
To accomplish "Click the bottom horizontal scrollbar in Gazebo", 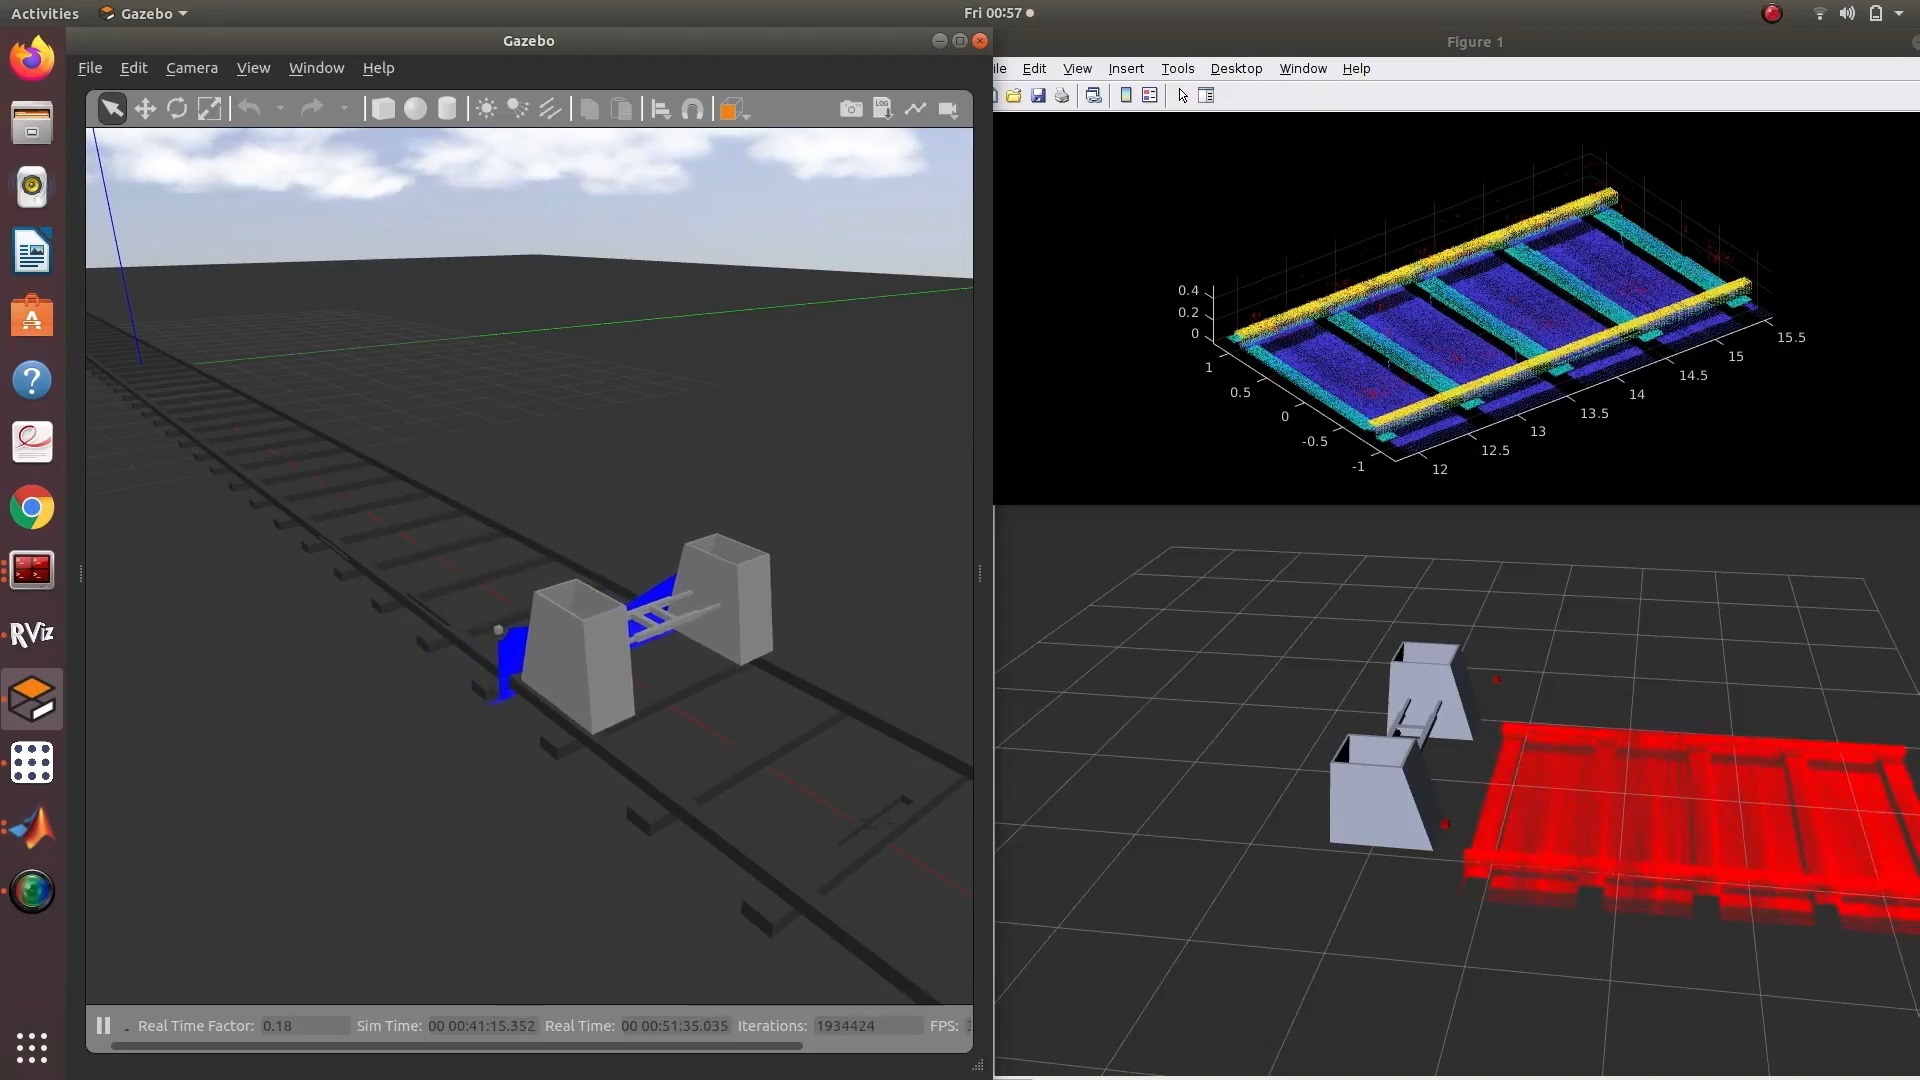I will point(456,1046).
